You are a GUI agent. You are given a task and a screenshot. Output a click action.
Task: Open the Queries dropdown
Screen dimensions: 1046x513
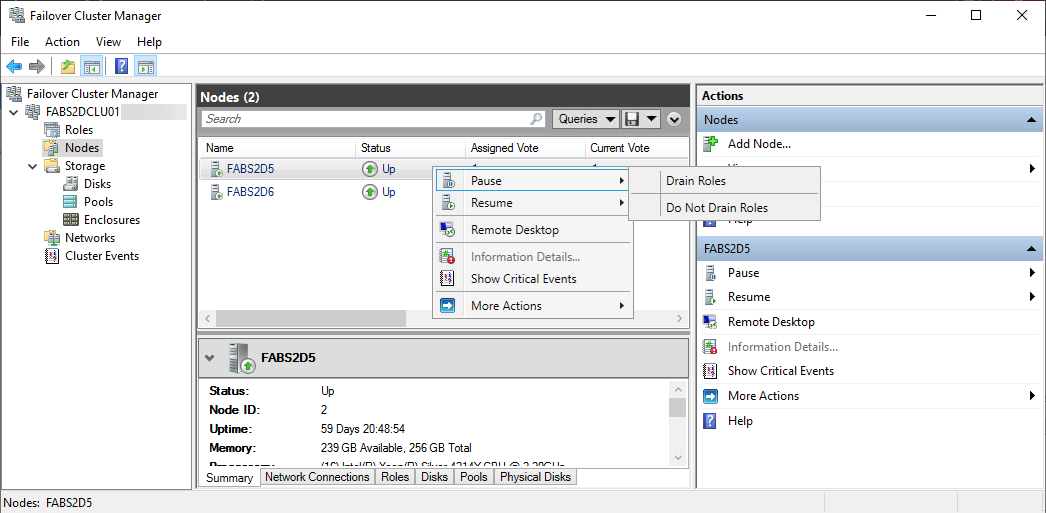pyautogui.click(x=586, y=119)
